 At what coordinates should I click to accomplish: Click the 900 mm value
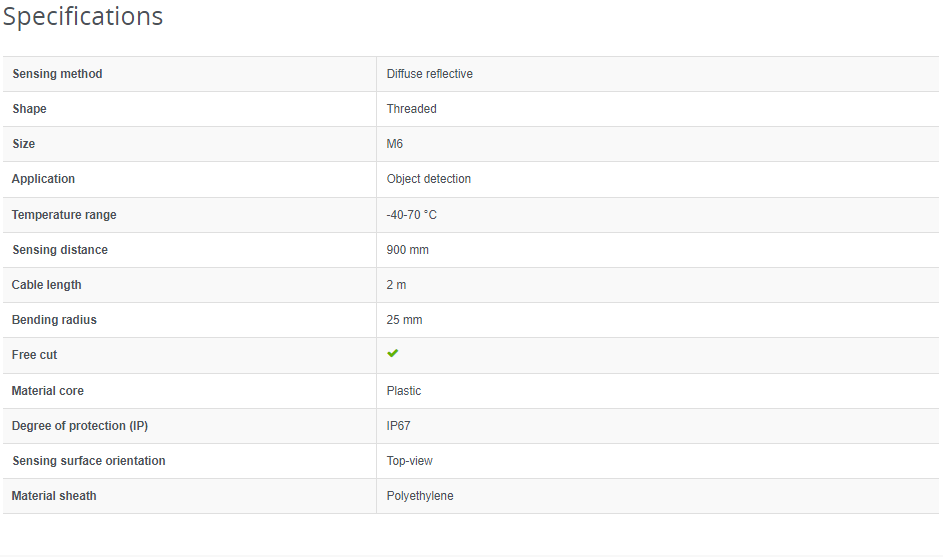coord(408,250)
